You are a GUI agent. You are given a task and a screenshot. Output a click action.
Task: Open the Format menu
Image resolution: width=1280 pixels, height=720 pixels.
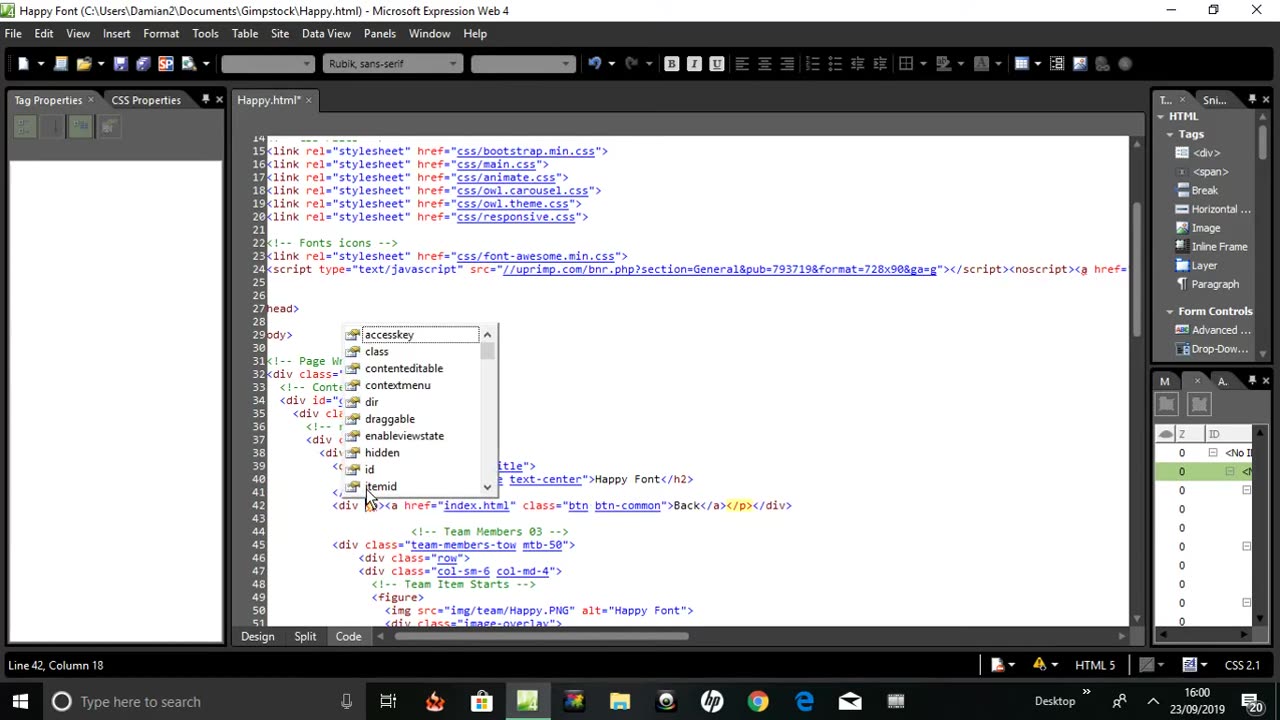(161, 34)
